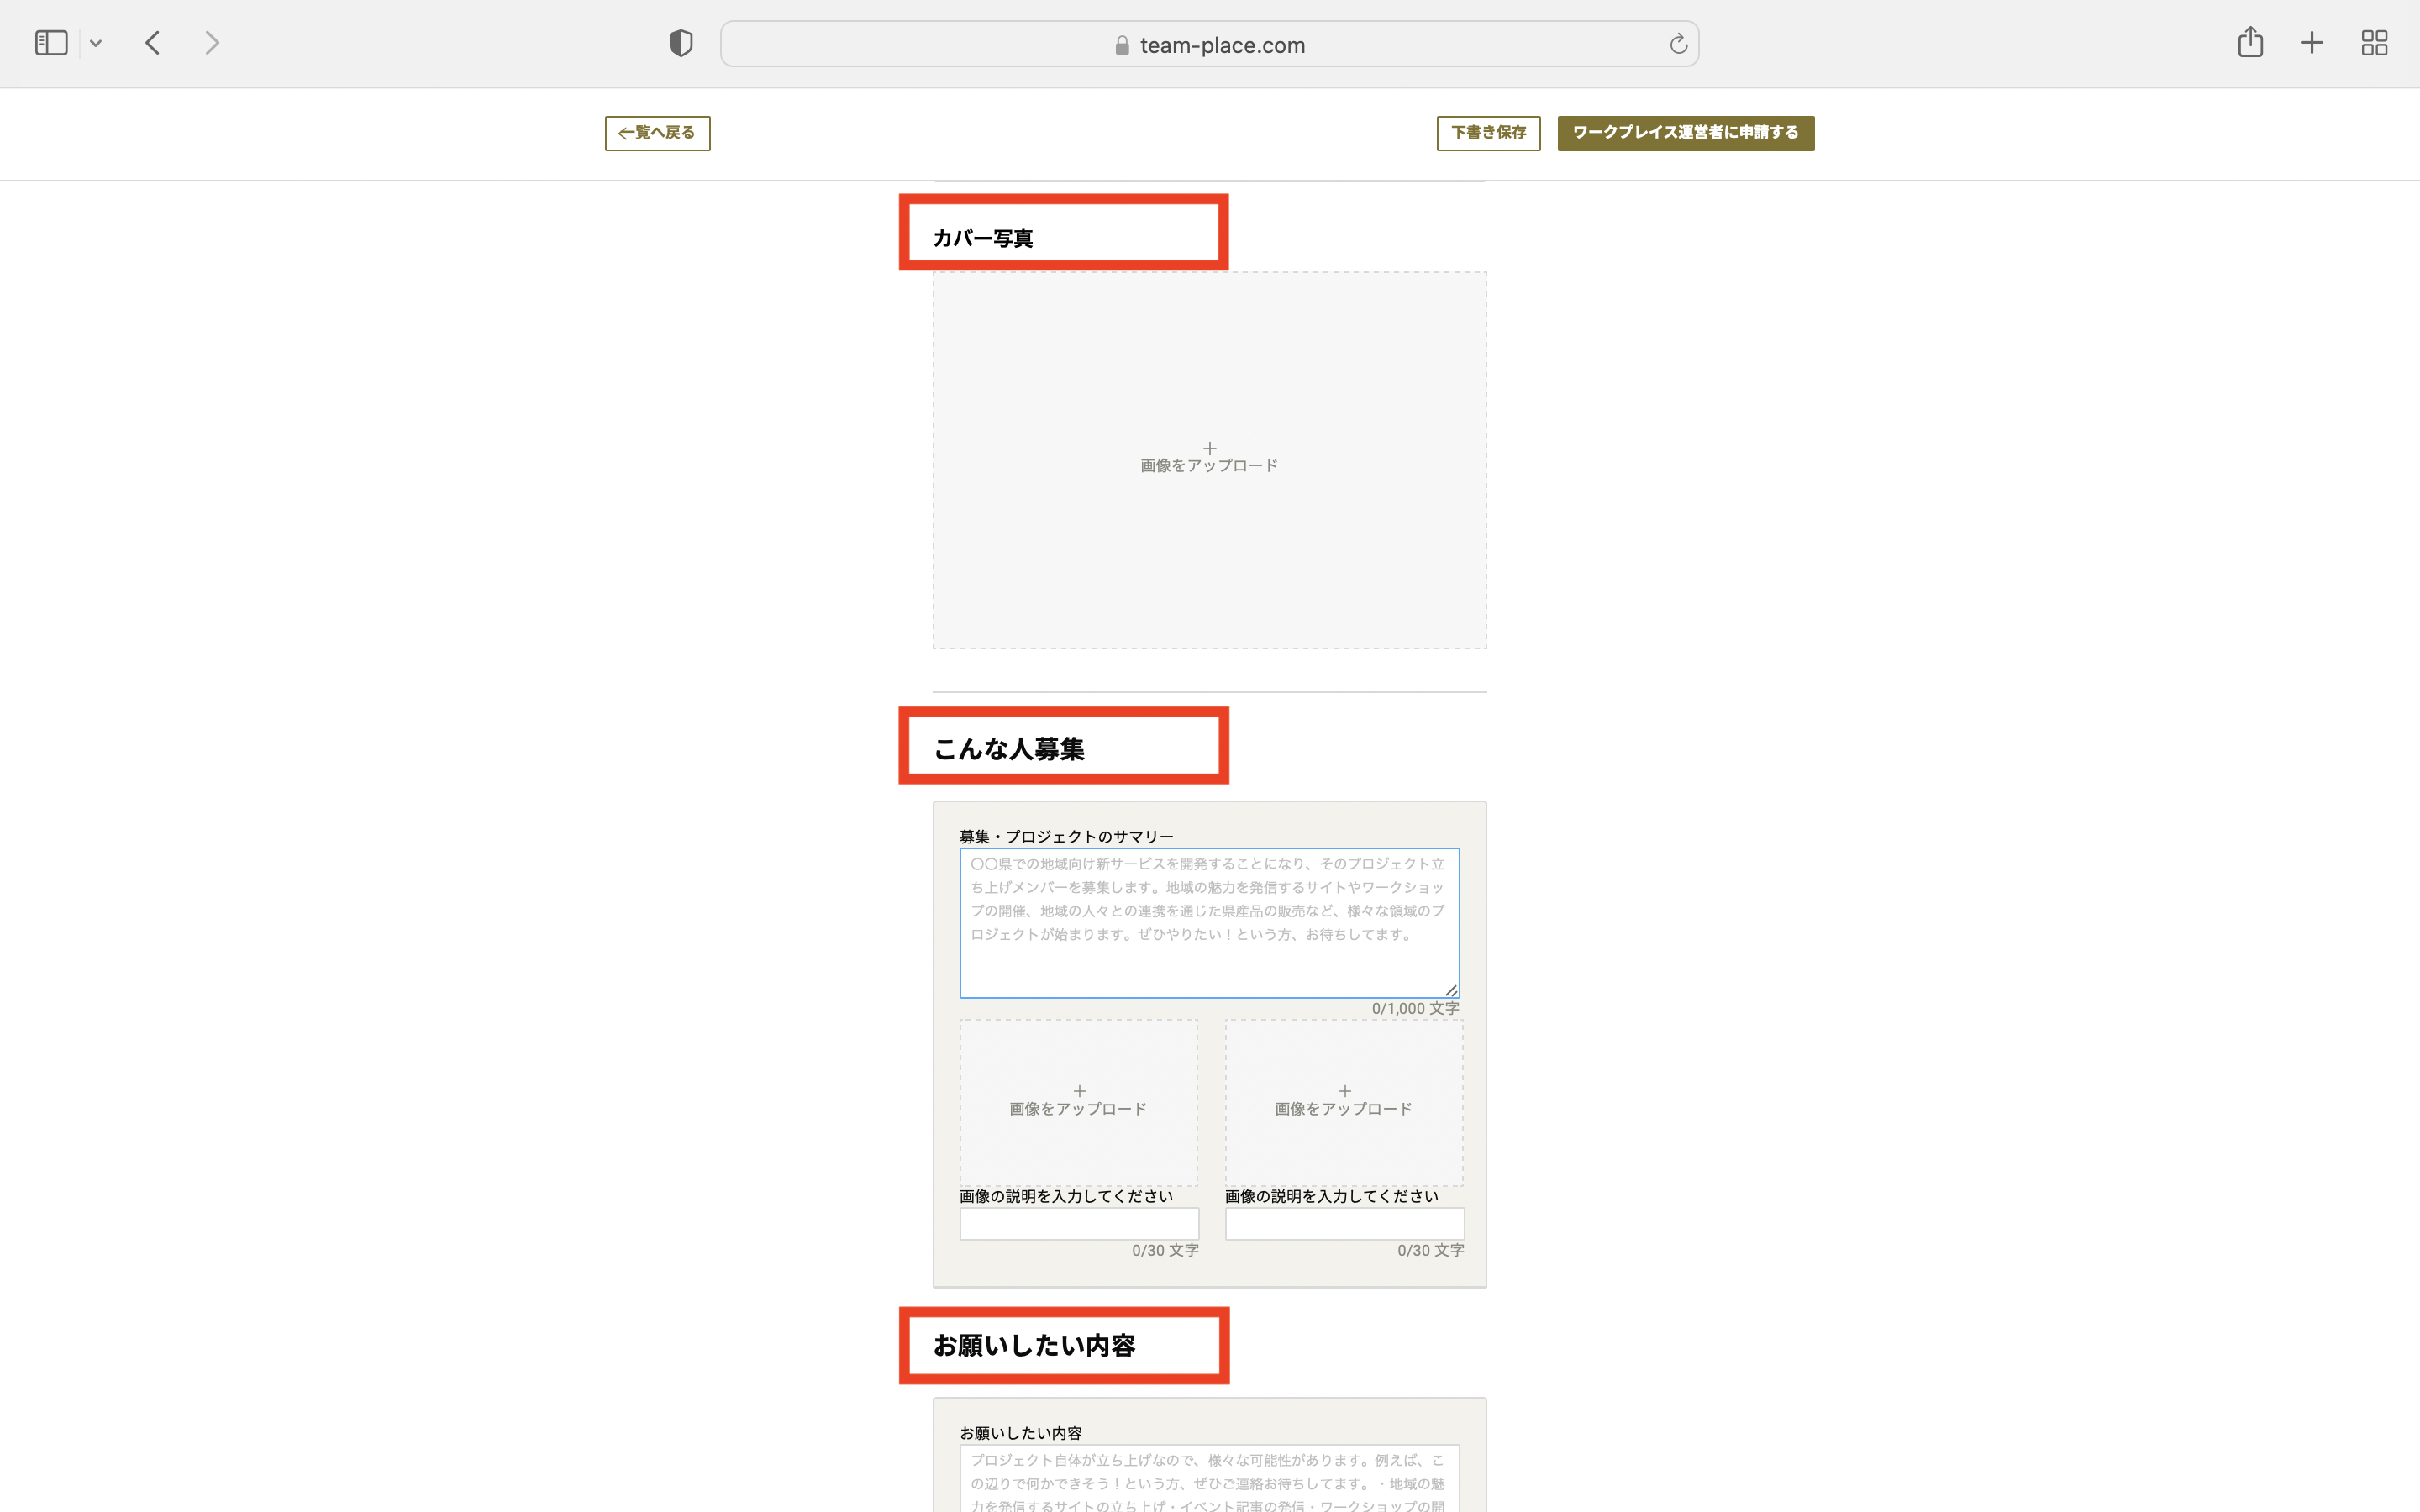This screenshot has height=1512, width=2420.
Task: Click the right image description input field
Action: tap(1343, 1223)
